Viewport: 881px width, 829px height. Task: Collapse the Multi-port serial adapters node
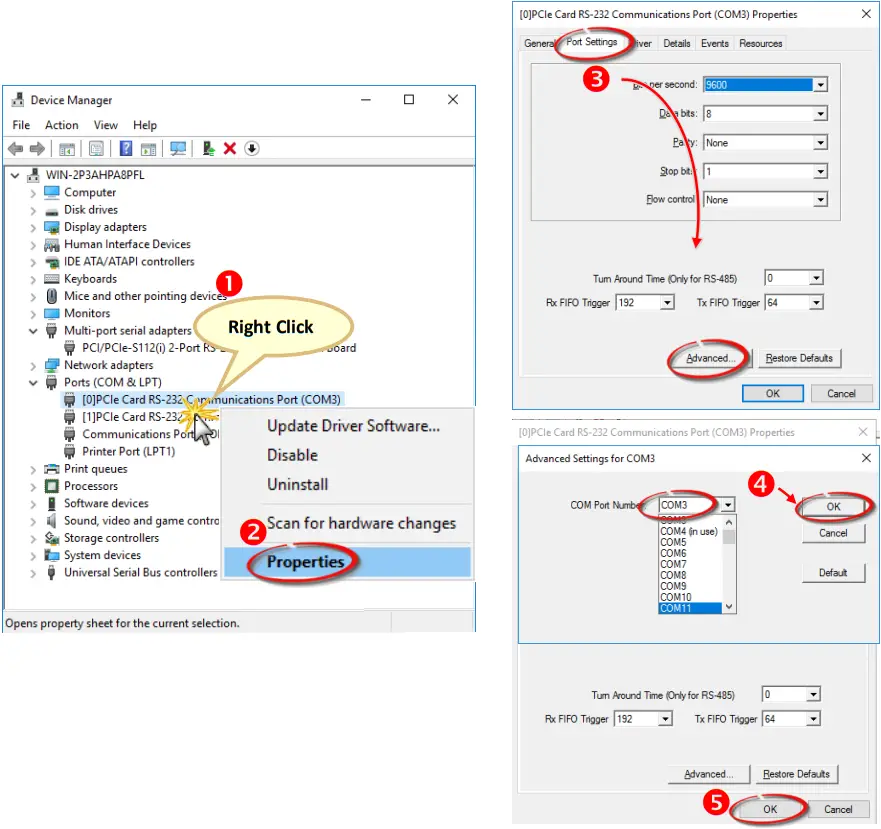tap(33, 331)
